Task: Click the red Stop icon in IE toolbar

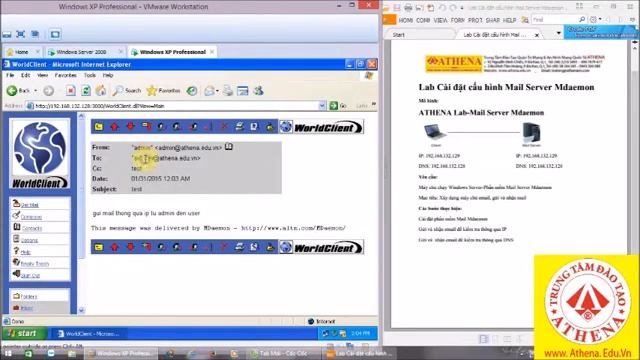Action: [x=71, y=91]
